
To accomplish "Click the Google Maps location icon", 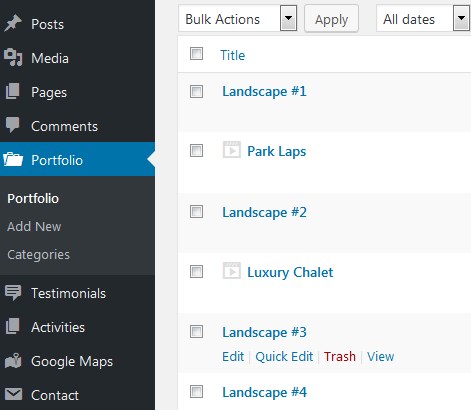I will click(13, 361).
